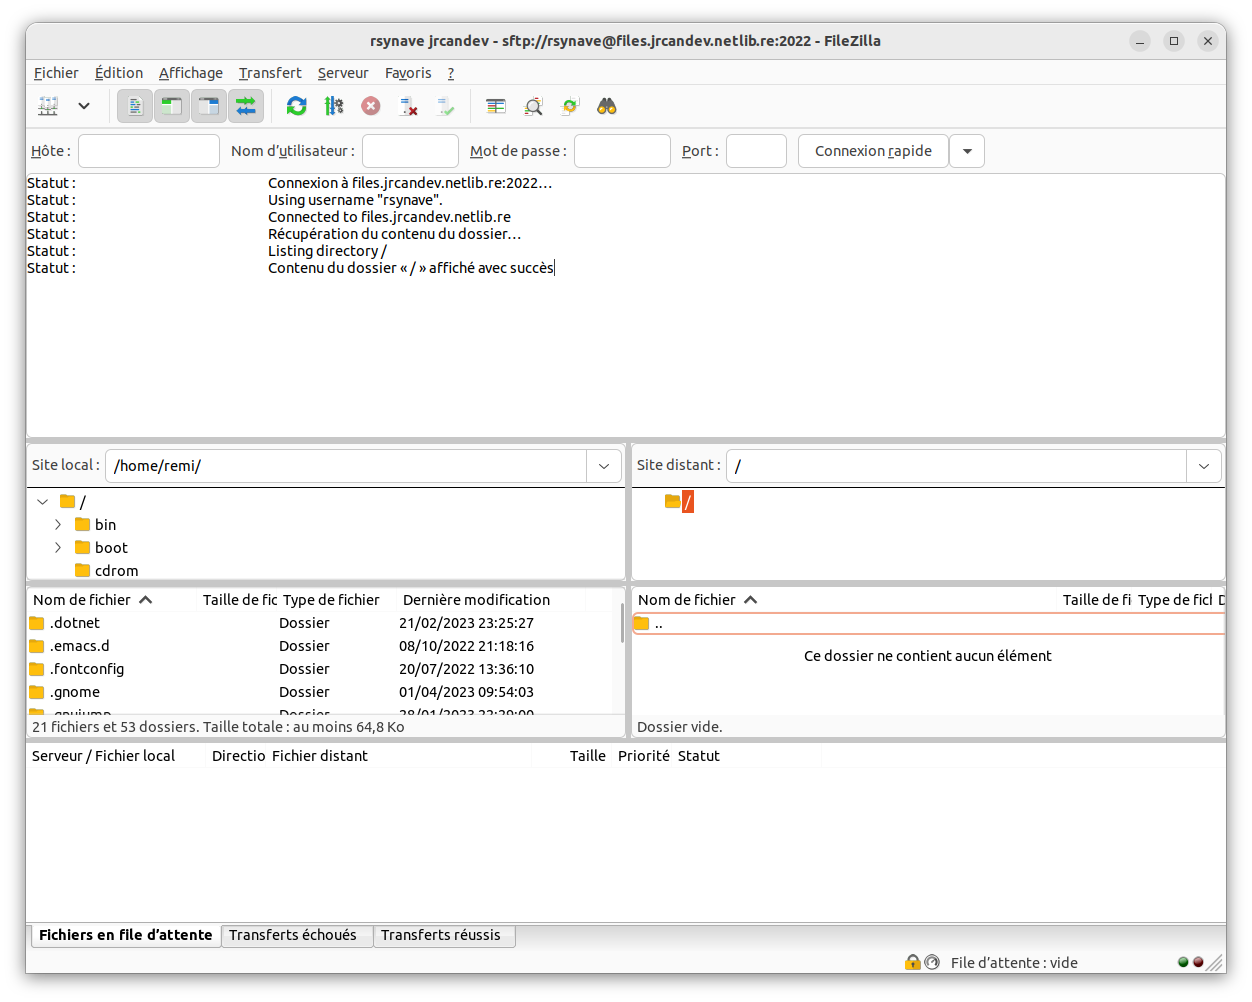
Task: Toggle the transfer queue display
Action: tap(246, 106)
